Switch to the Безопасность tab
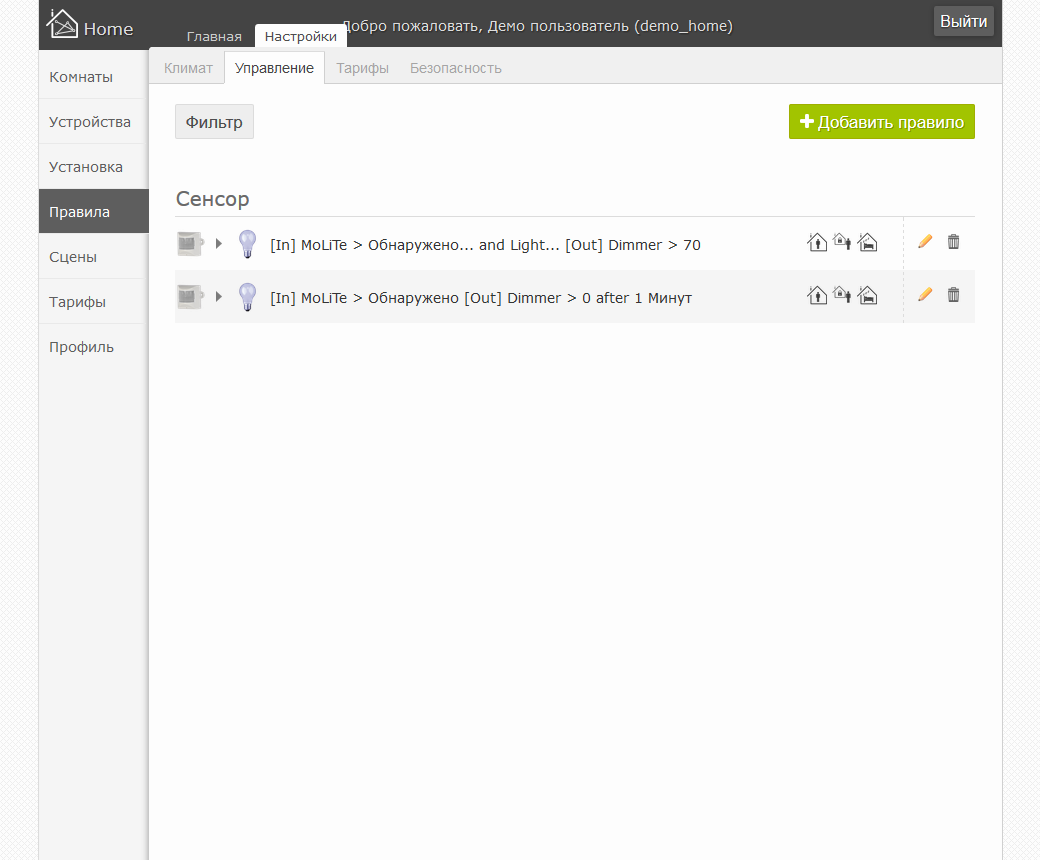 click(456, 68)
